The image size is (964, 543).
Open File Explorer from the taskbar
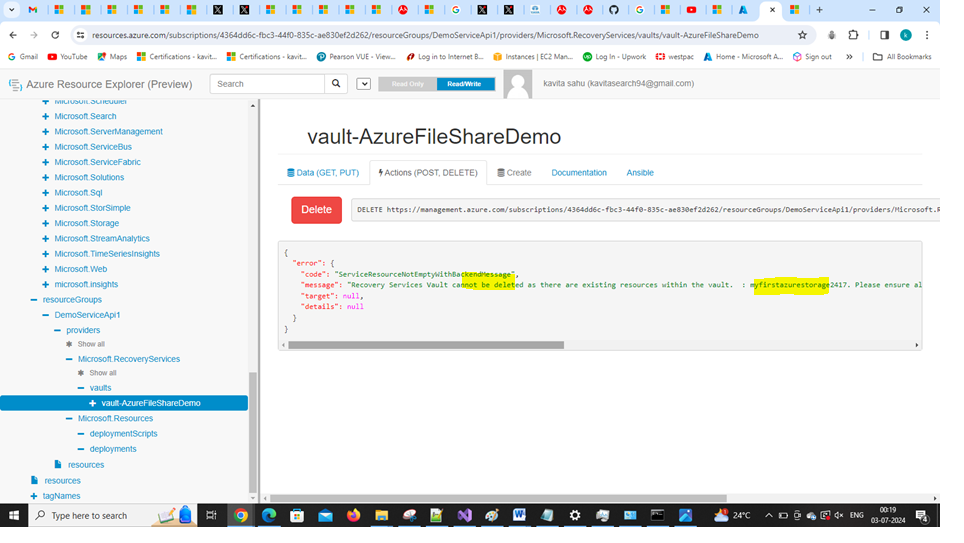tap(381, 515)
